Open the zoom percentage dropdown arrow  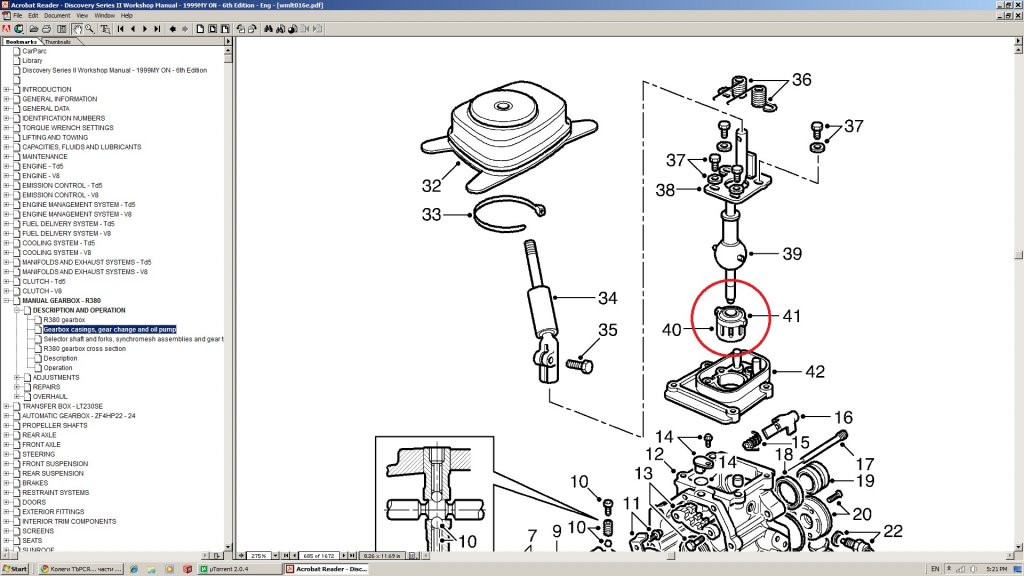276,556
